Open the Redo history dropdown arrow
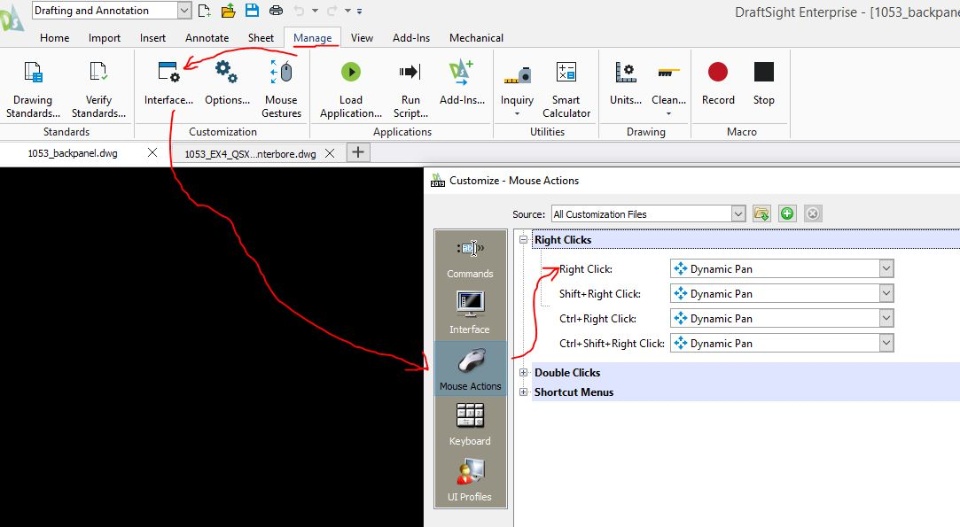Viewport: 960px width, 527px height. [x=347, y=10]
